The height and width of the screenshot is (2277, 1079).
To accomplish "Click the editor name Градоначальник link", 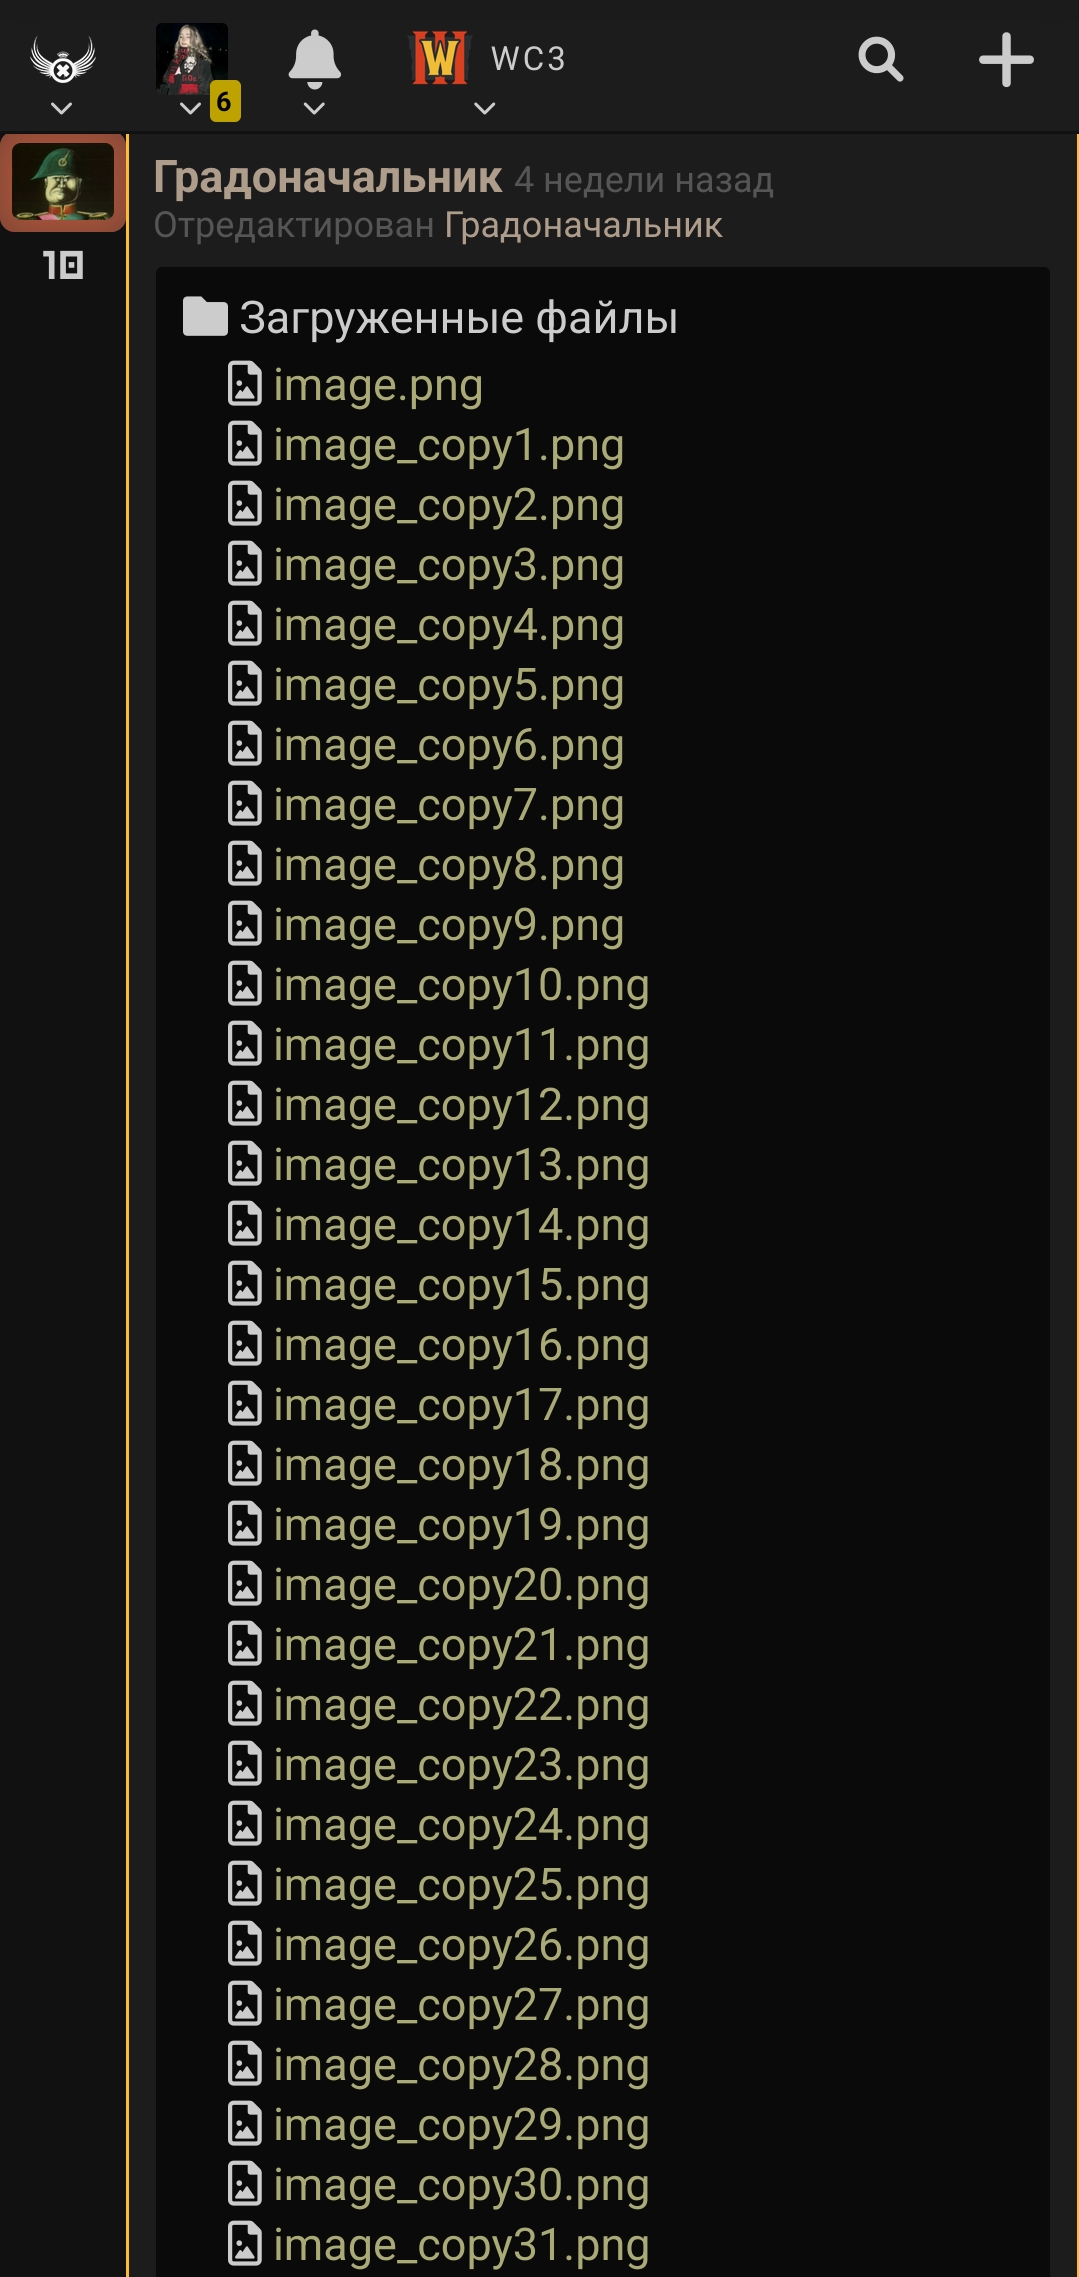I will tap(583, 225).
